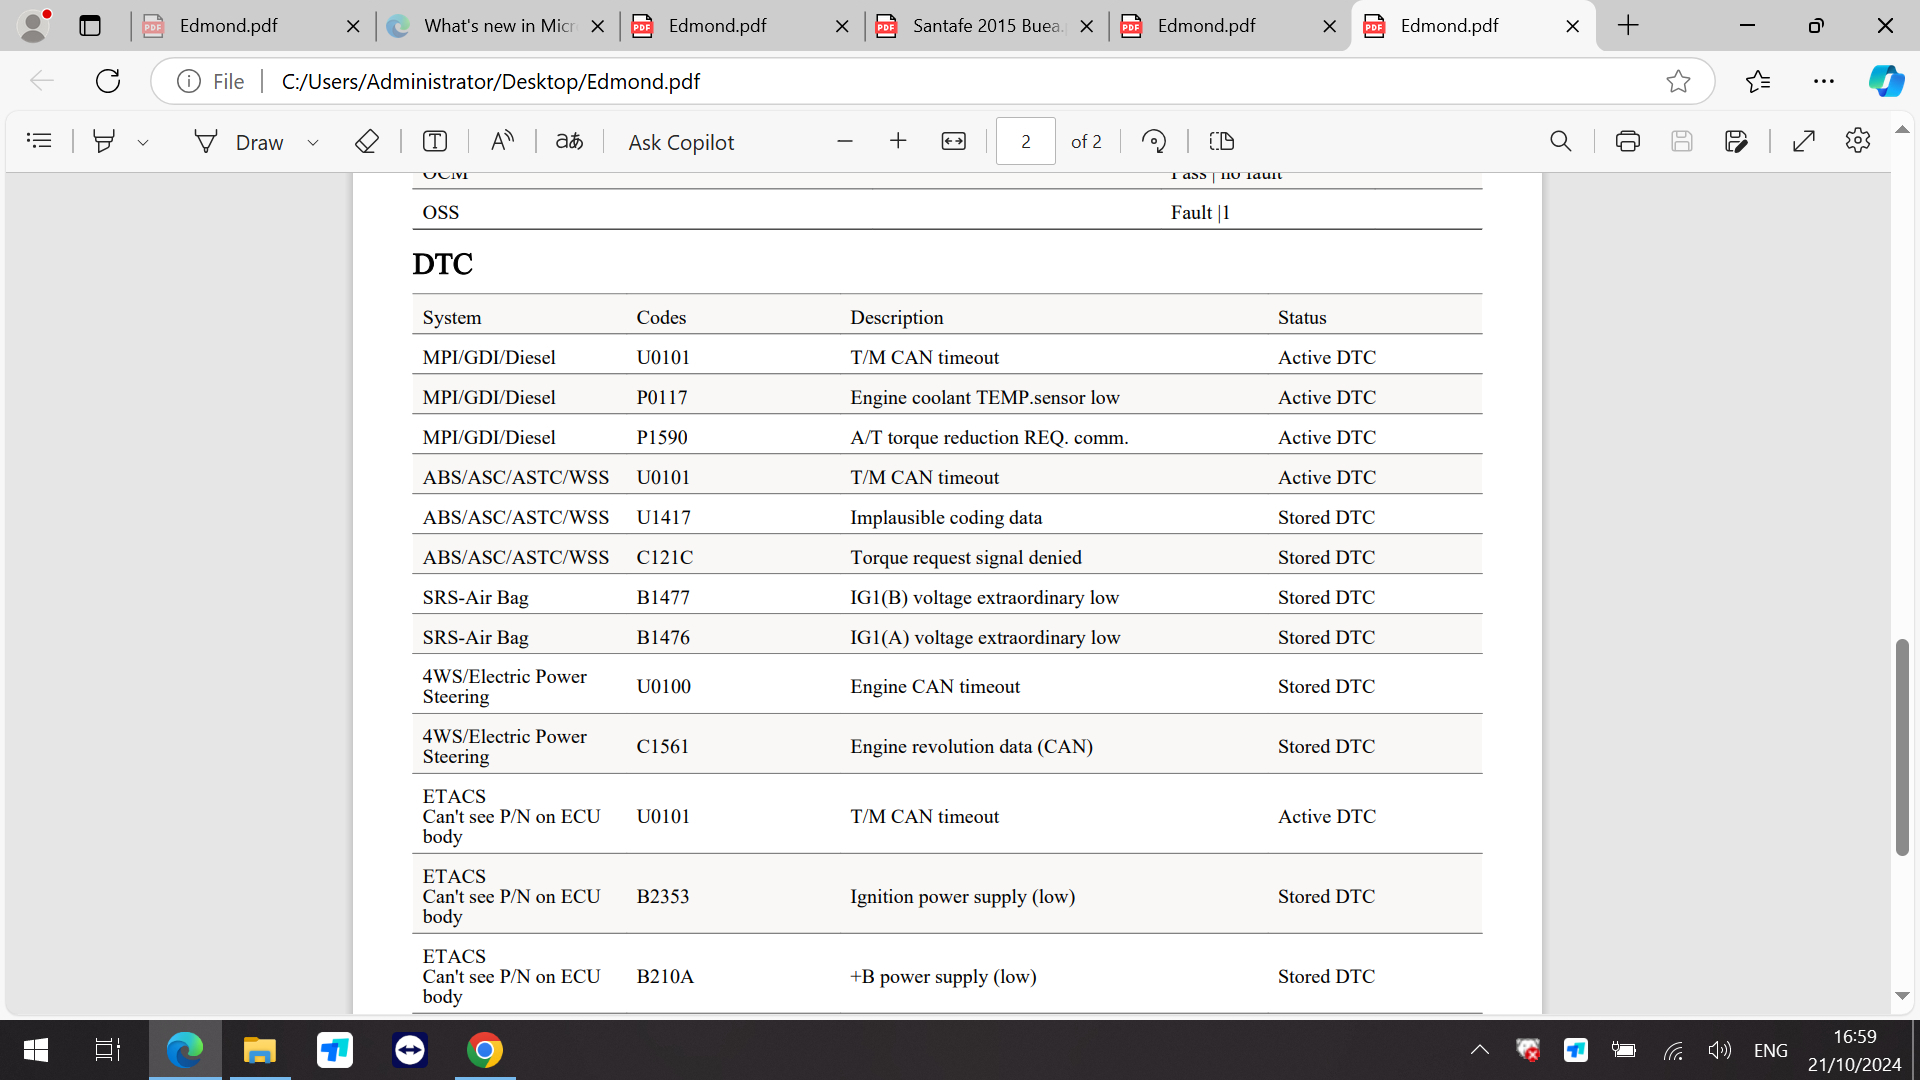Select the Erase tool

tap(366, 141)
